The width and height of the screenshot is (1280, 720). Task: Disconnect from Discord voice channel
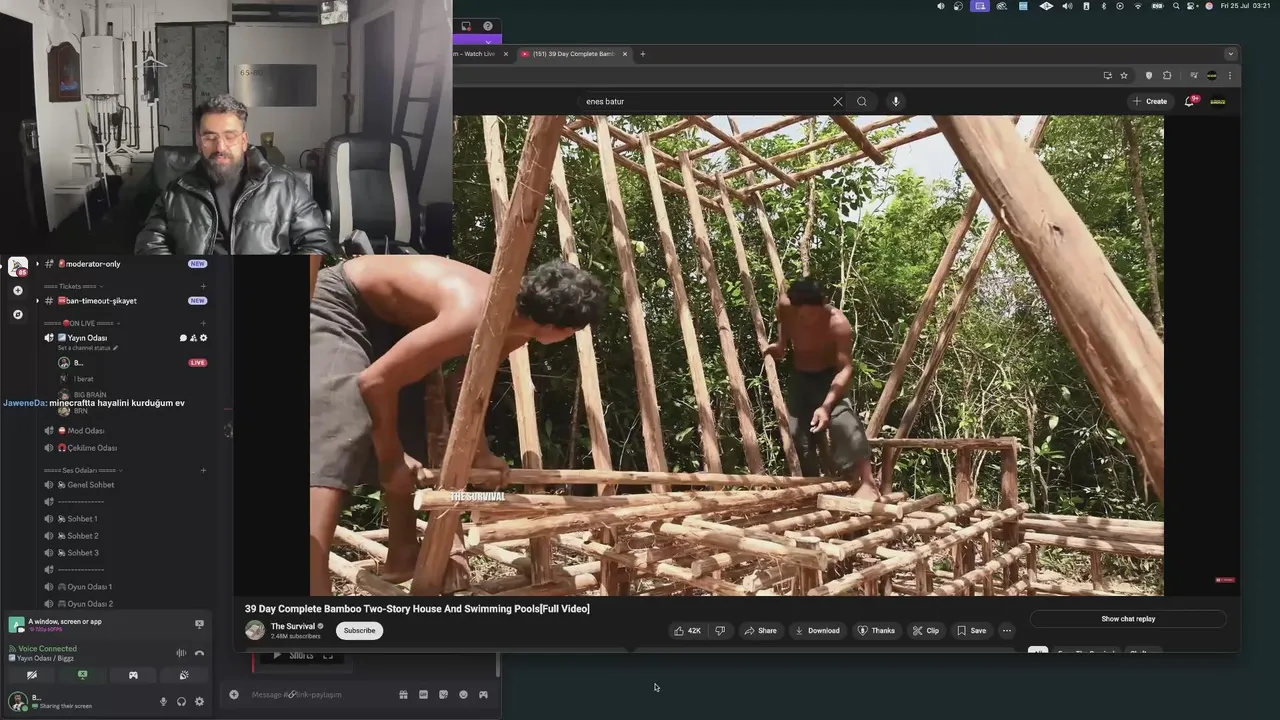[199, 653]
